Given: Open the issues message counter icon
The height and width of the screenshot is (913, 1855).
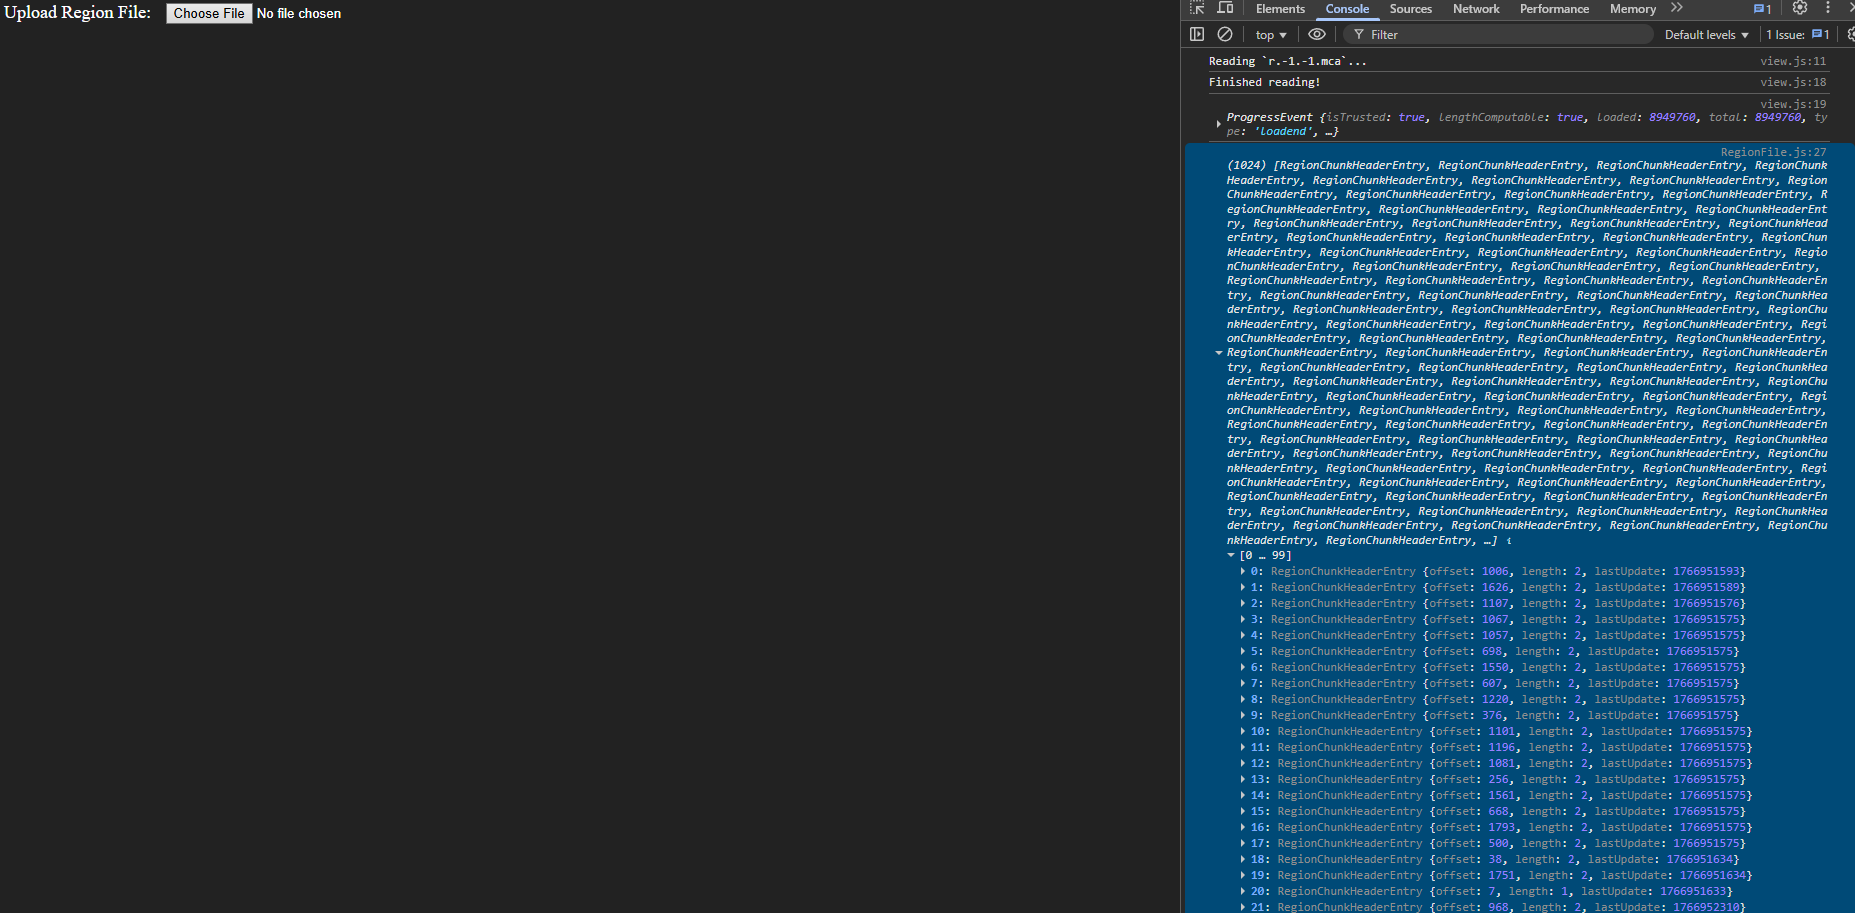Looking at the screenshot, I should coord(1762,9).
